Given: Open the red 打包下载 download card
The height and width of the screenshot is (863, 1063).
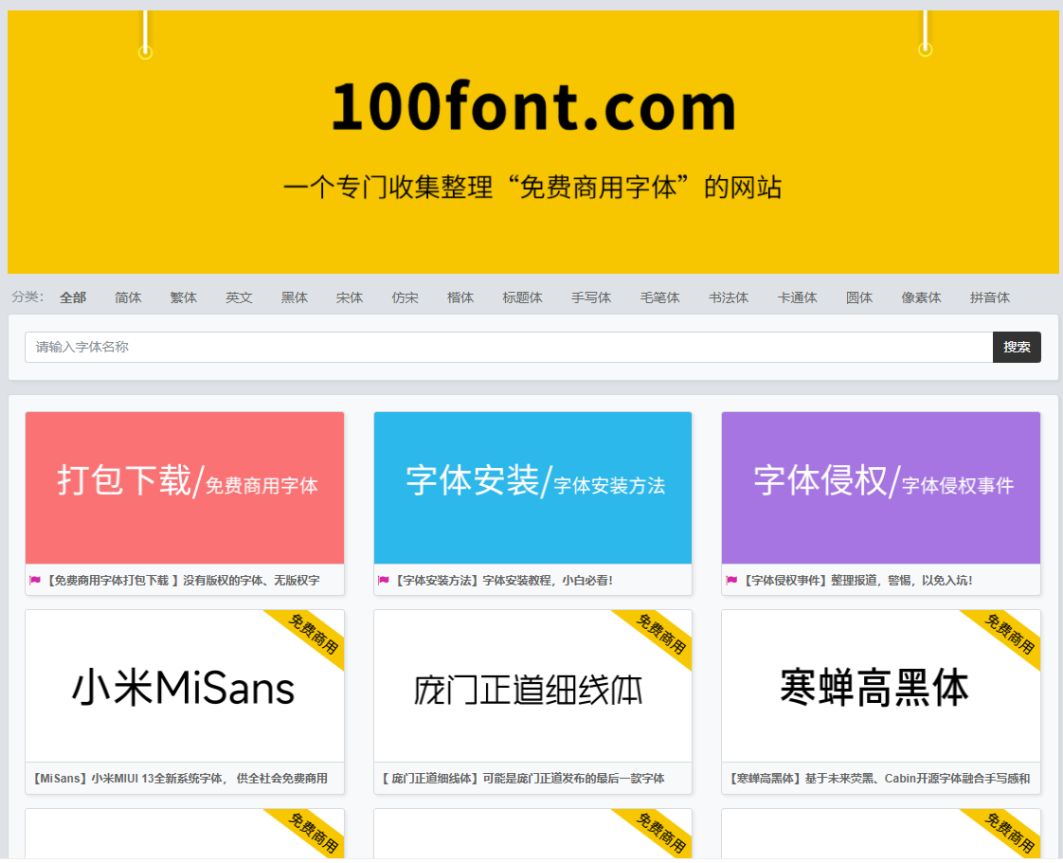Looking at the screenshot, I should pyautogui.click(x=184, y=486).
